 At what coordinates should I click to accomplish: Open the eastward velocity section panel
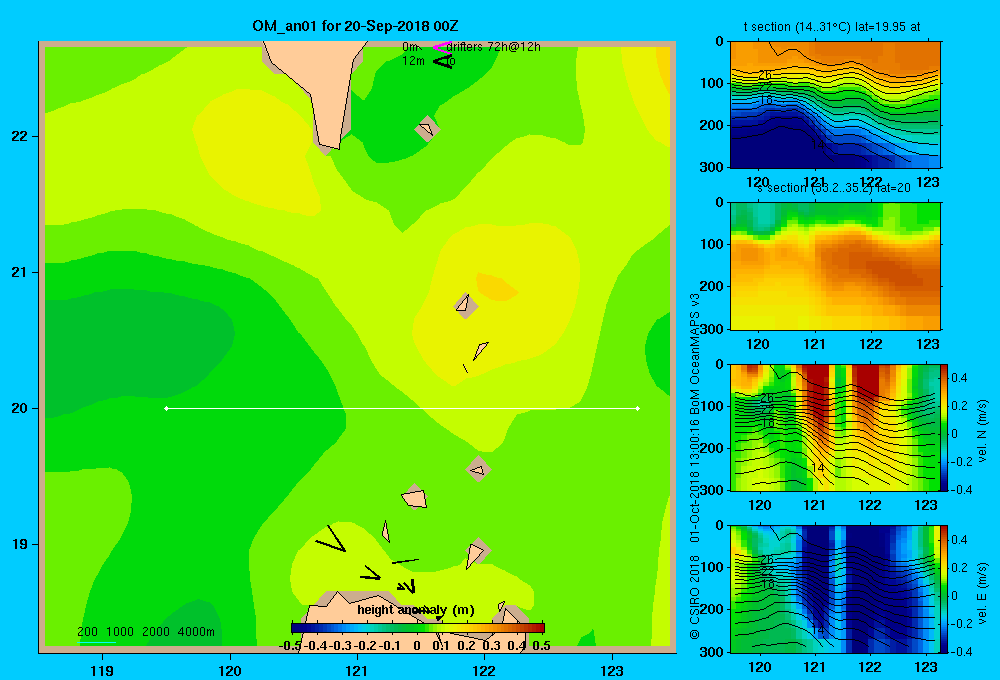pyautogui.click(x=834, y=588)
